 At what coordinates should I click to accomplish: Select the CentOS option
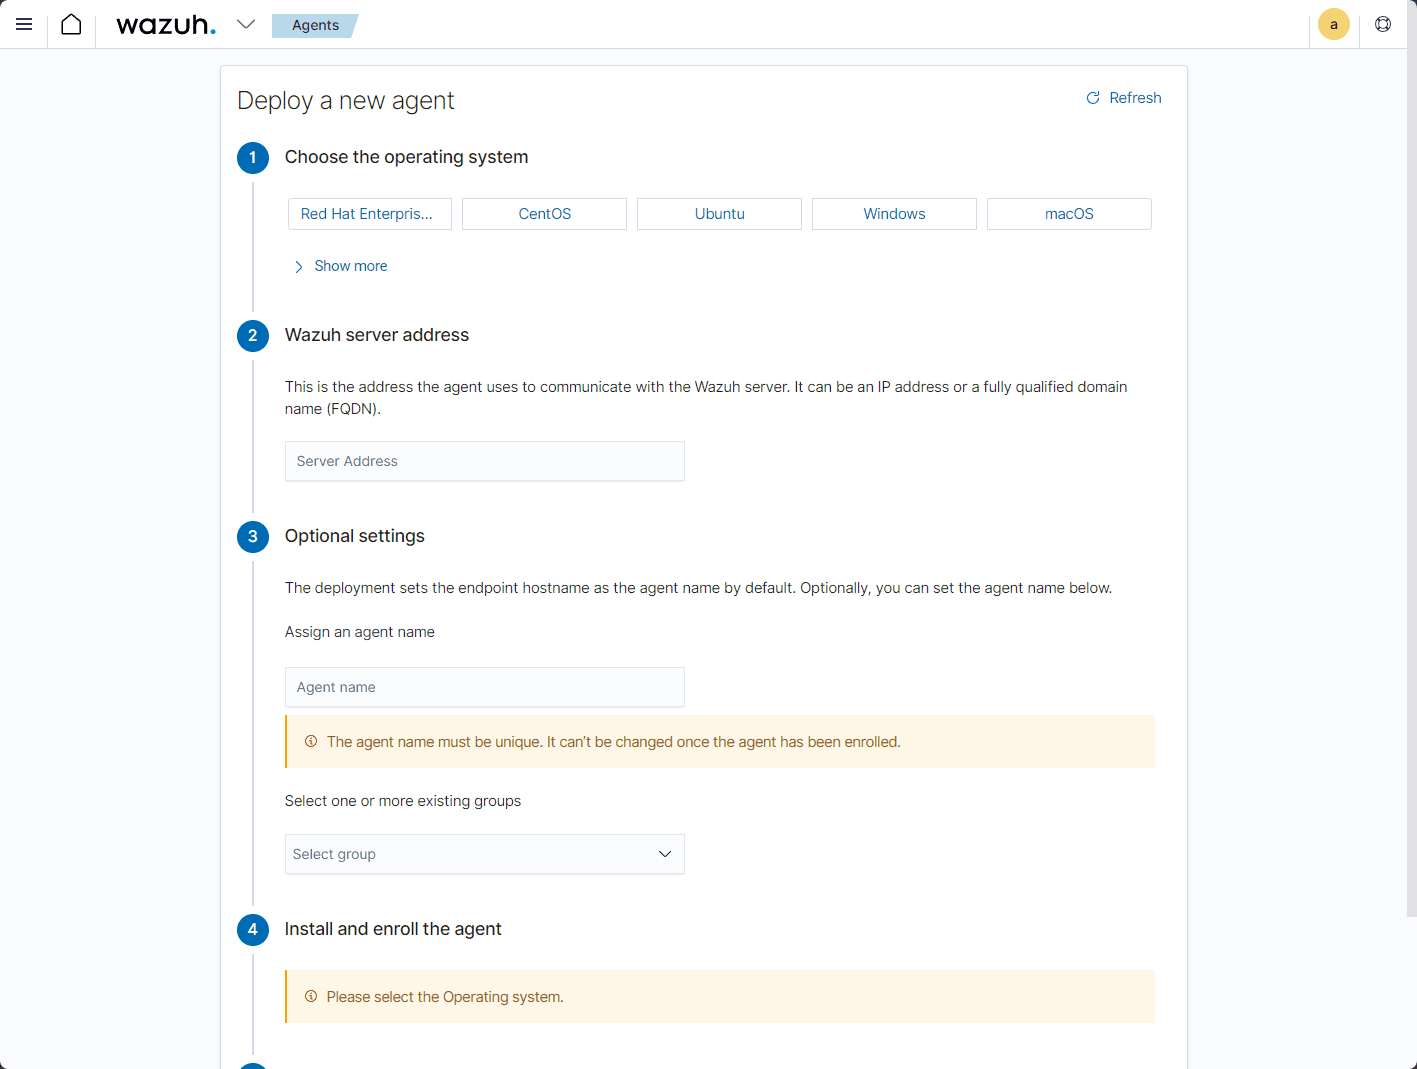click(x=544, y=214)
